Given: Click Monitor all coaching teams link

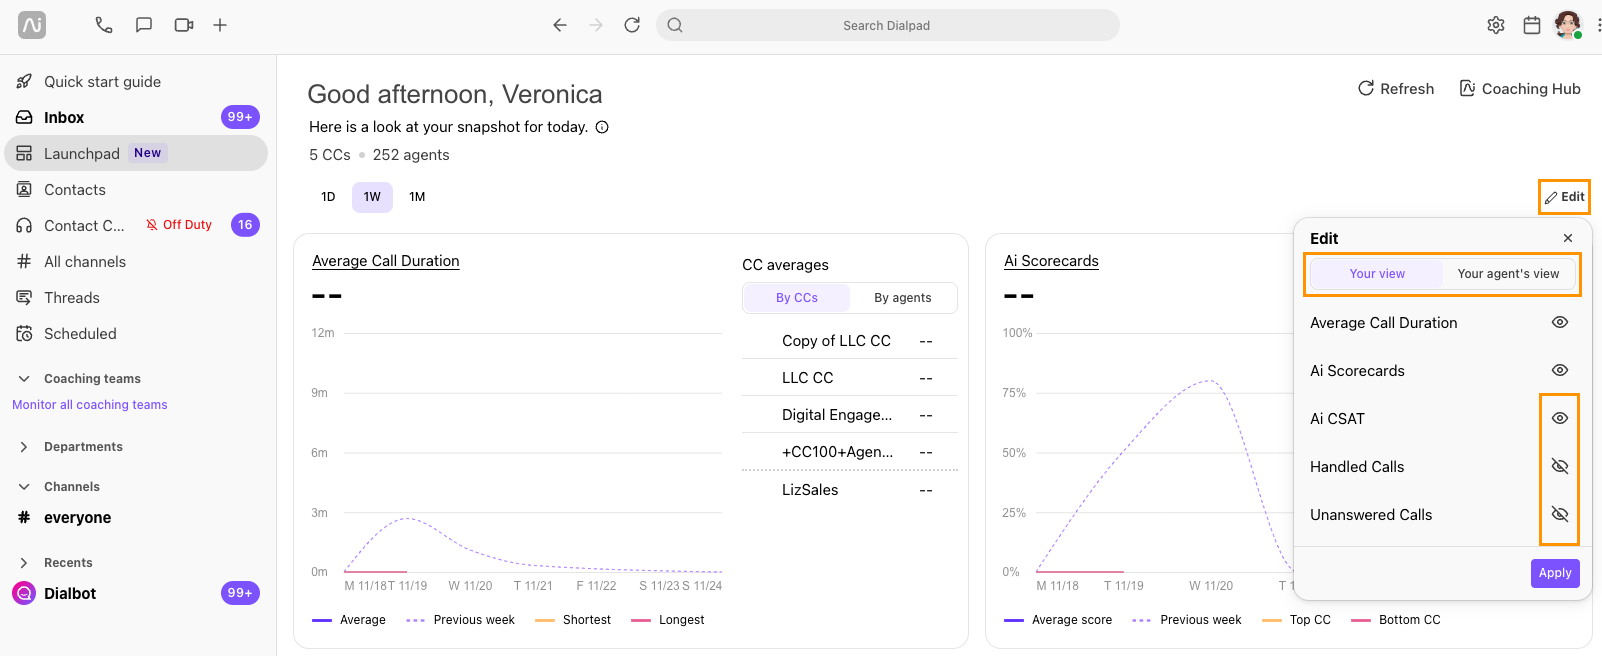Looking at the screenshot, I should [x=90, y=405].
